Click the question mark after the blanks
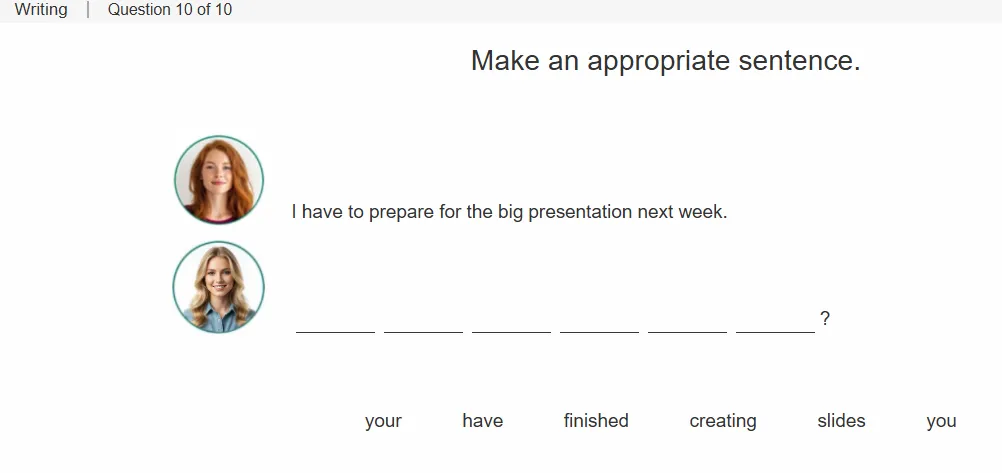This screenshot has width=1002, height=473. (x=825, y=318)
